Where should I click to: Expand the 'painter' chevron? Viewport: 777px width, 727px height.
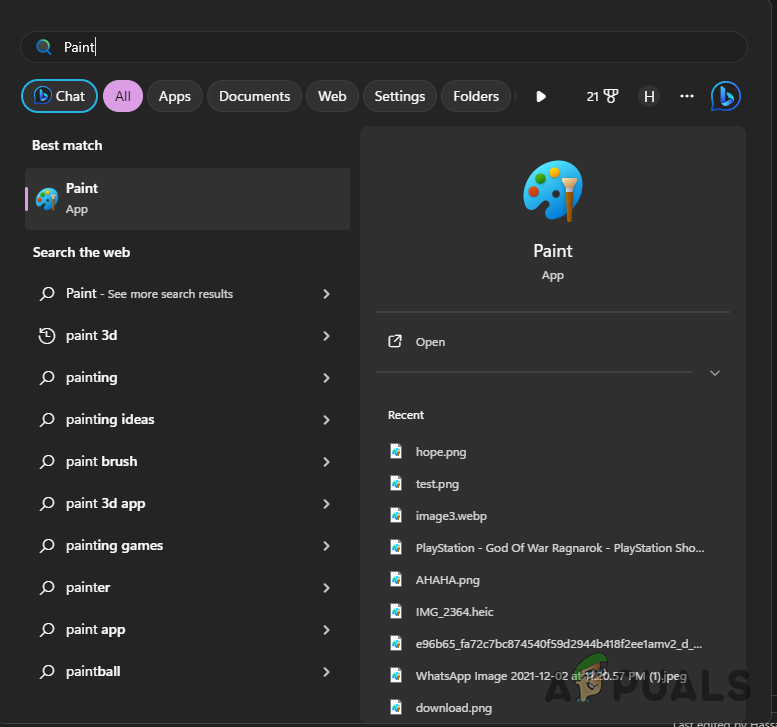326,588
